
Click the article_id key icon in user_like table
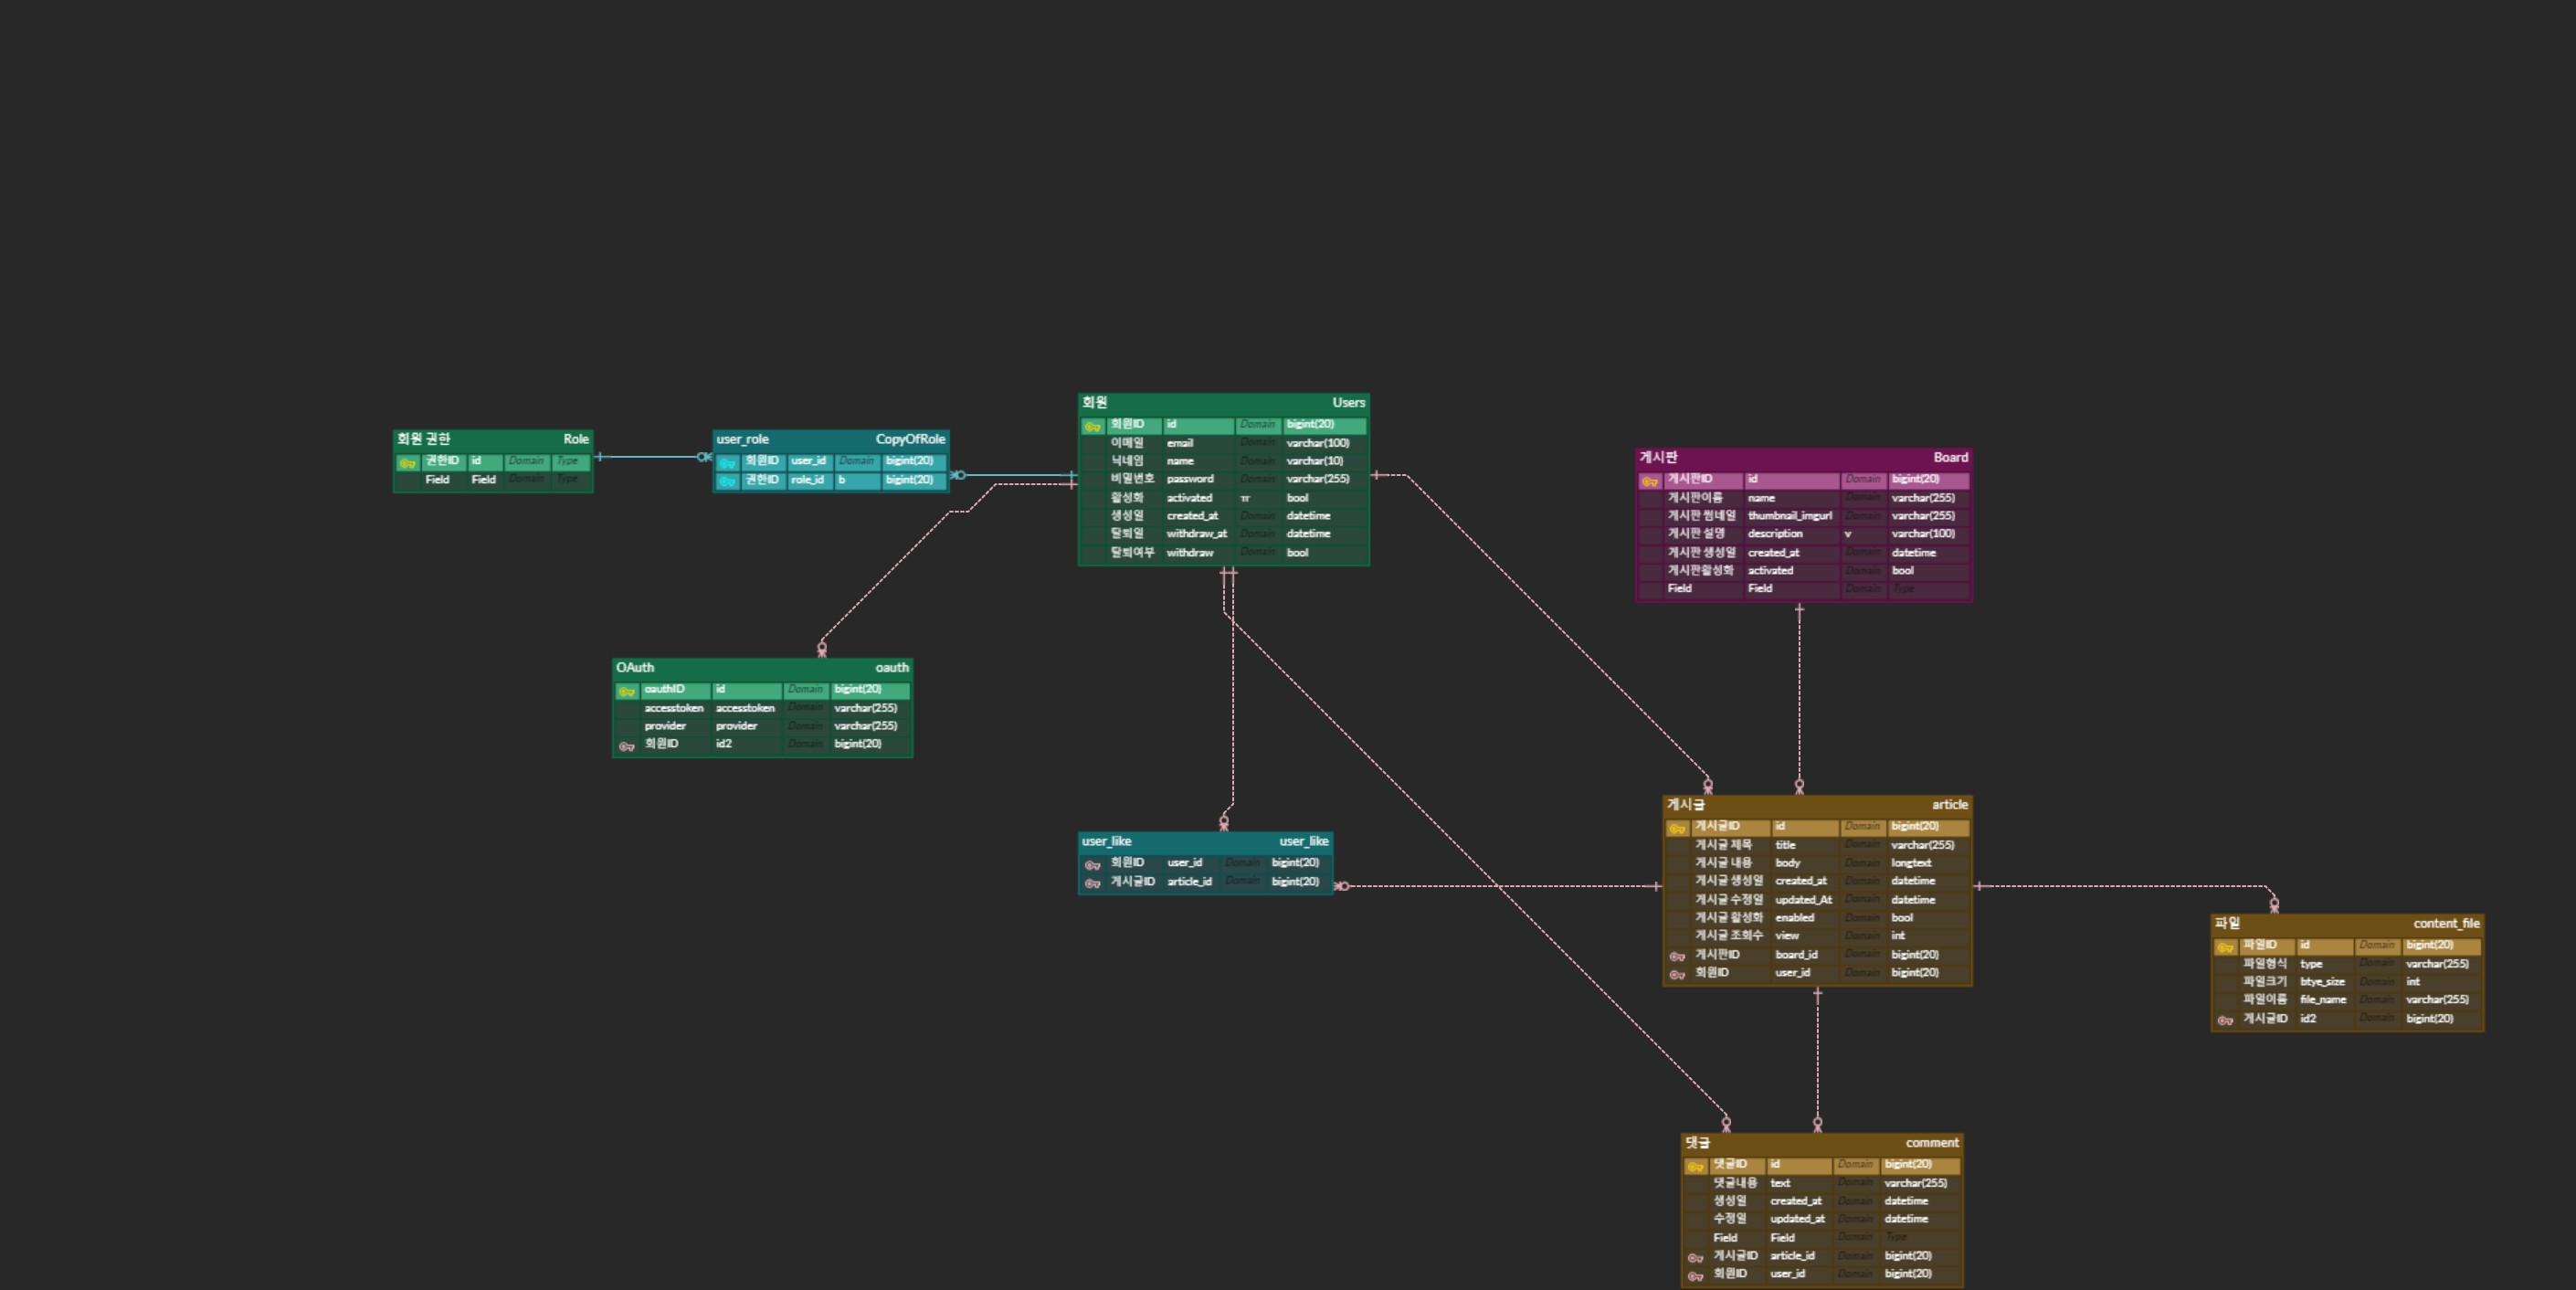pyautogui.click(x=1092, y=883)
